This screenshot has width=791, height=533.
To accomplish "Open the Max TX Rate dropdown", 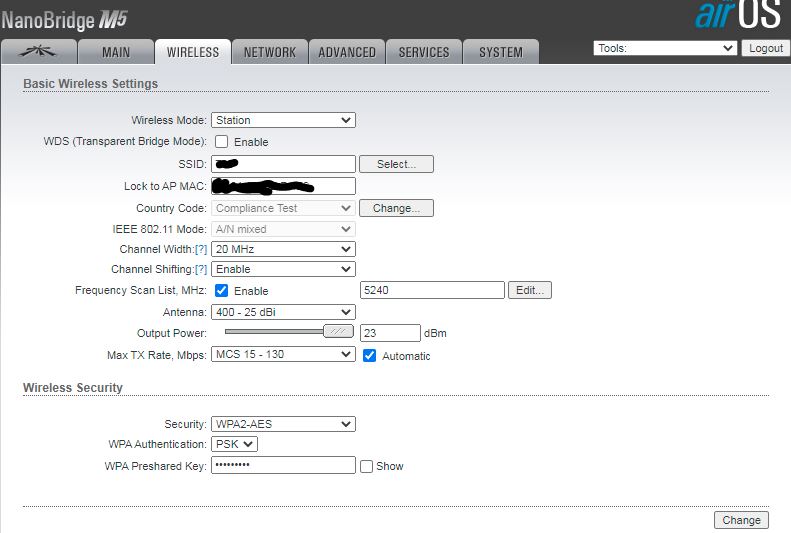I will [283, 355].
